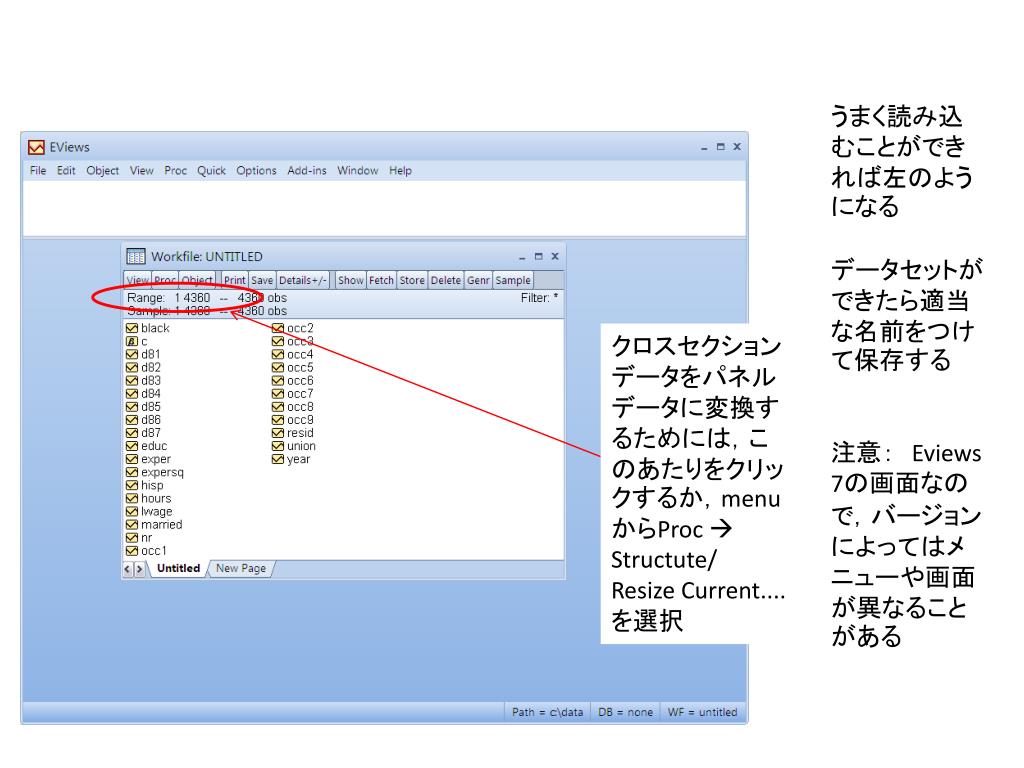Select the occ1 series icon
The height and width of the screenshot is (768, 1024).
click(132, 551)
